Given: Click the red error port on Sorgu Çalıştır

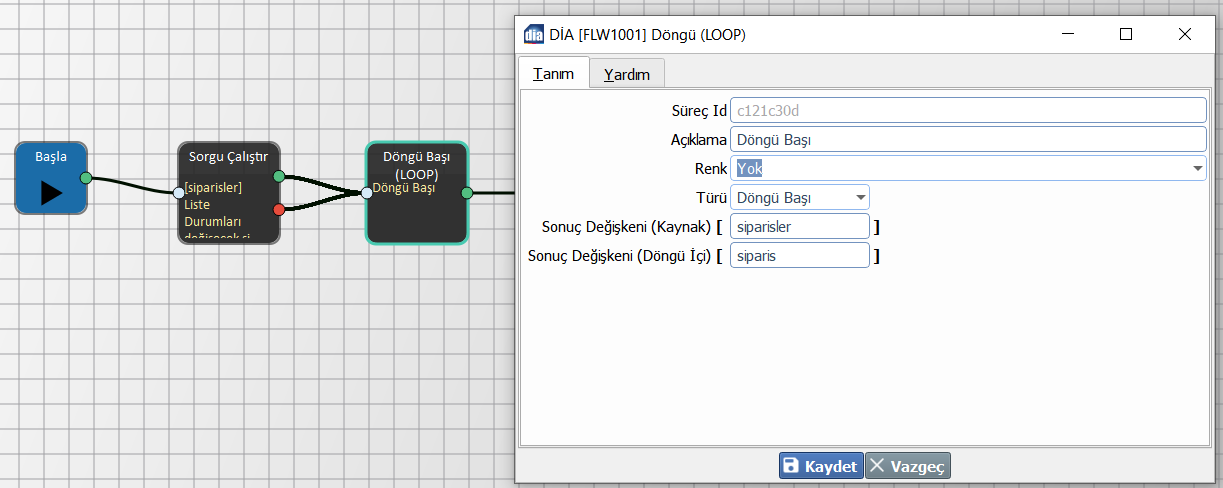Looking at the screenshot, I should coord(279,209).
